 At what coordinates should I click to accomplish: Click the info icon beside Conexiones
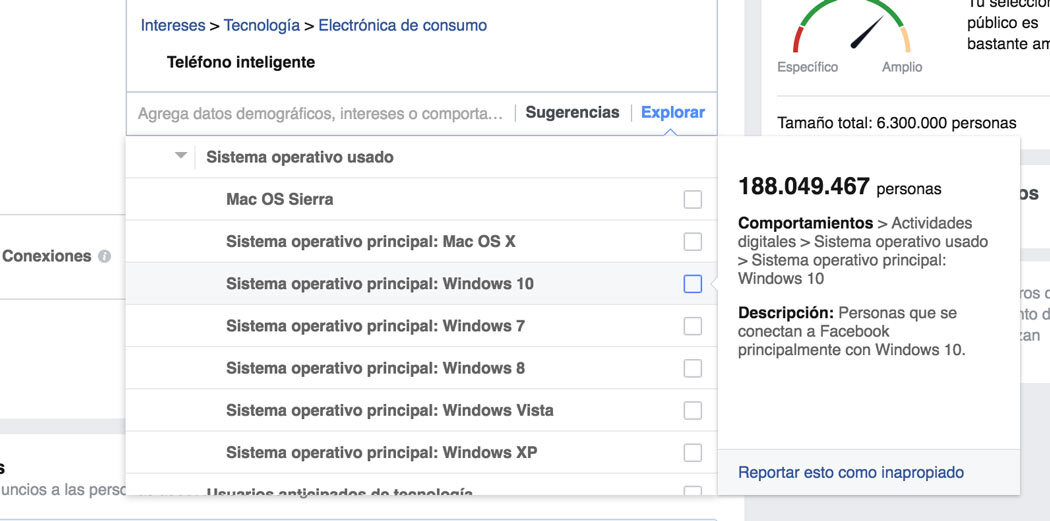[x=103, y=257]
